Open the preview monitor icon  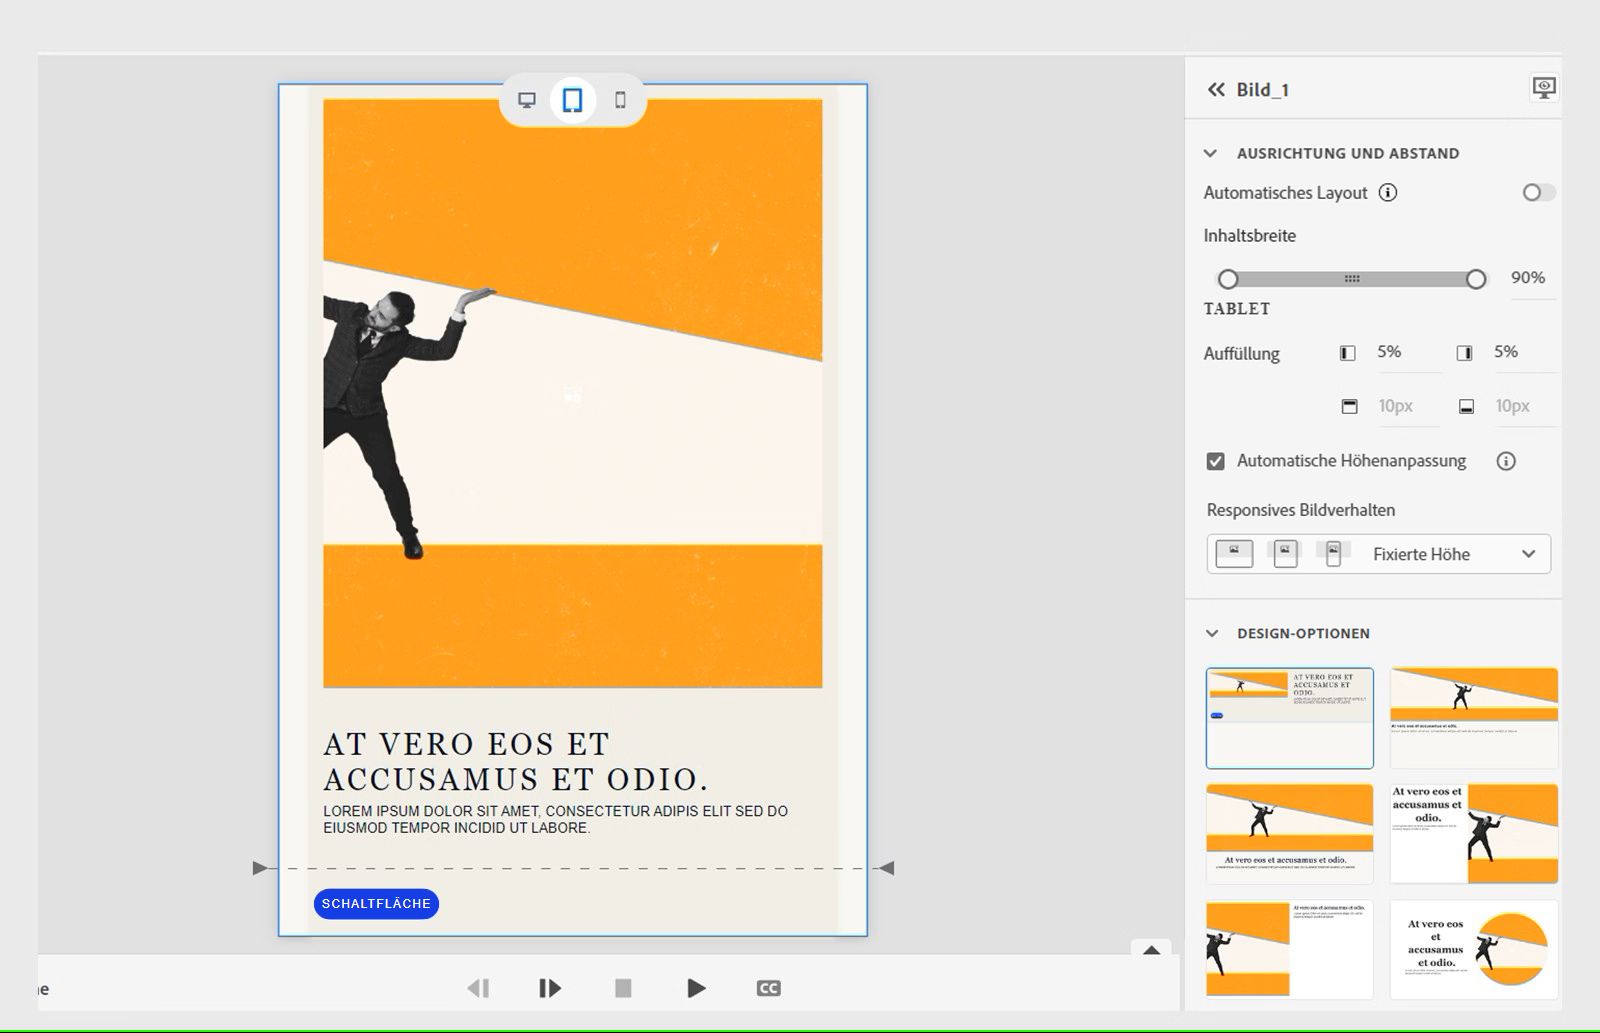coord(1544,88)
